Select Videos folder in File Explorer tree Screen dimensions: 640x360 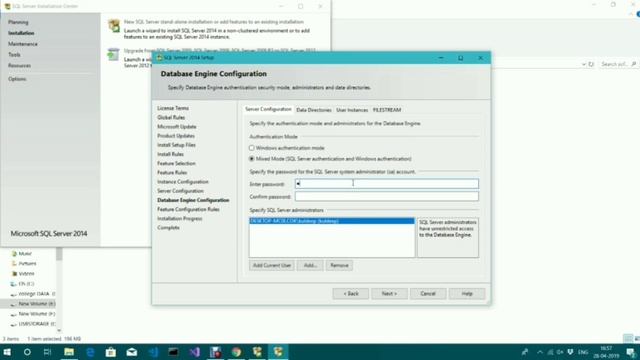point(26,273)
